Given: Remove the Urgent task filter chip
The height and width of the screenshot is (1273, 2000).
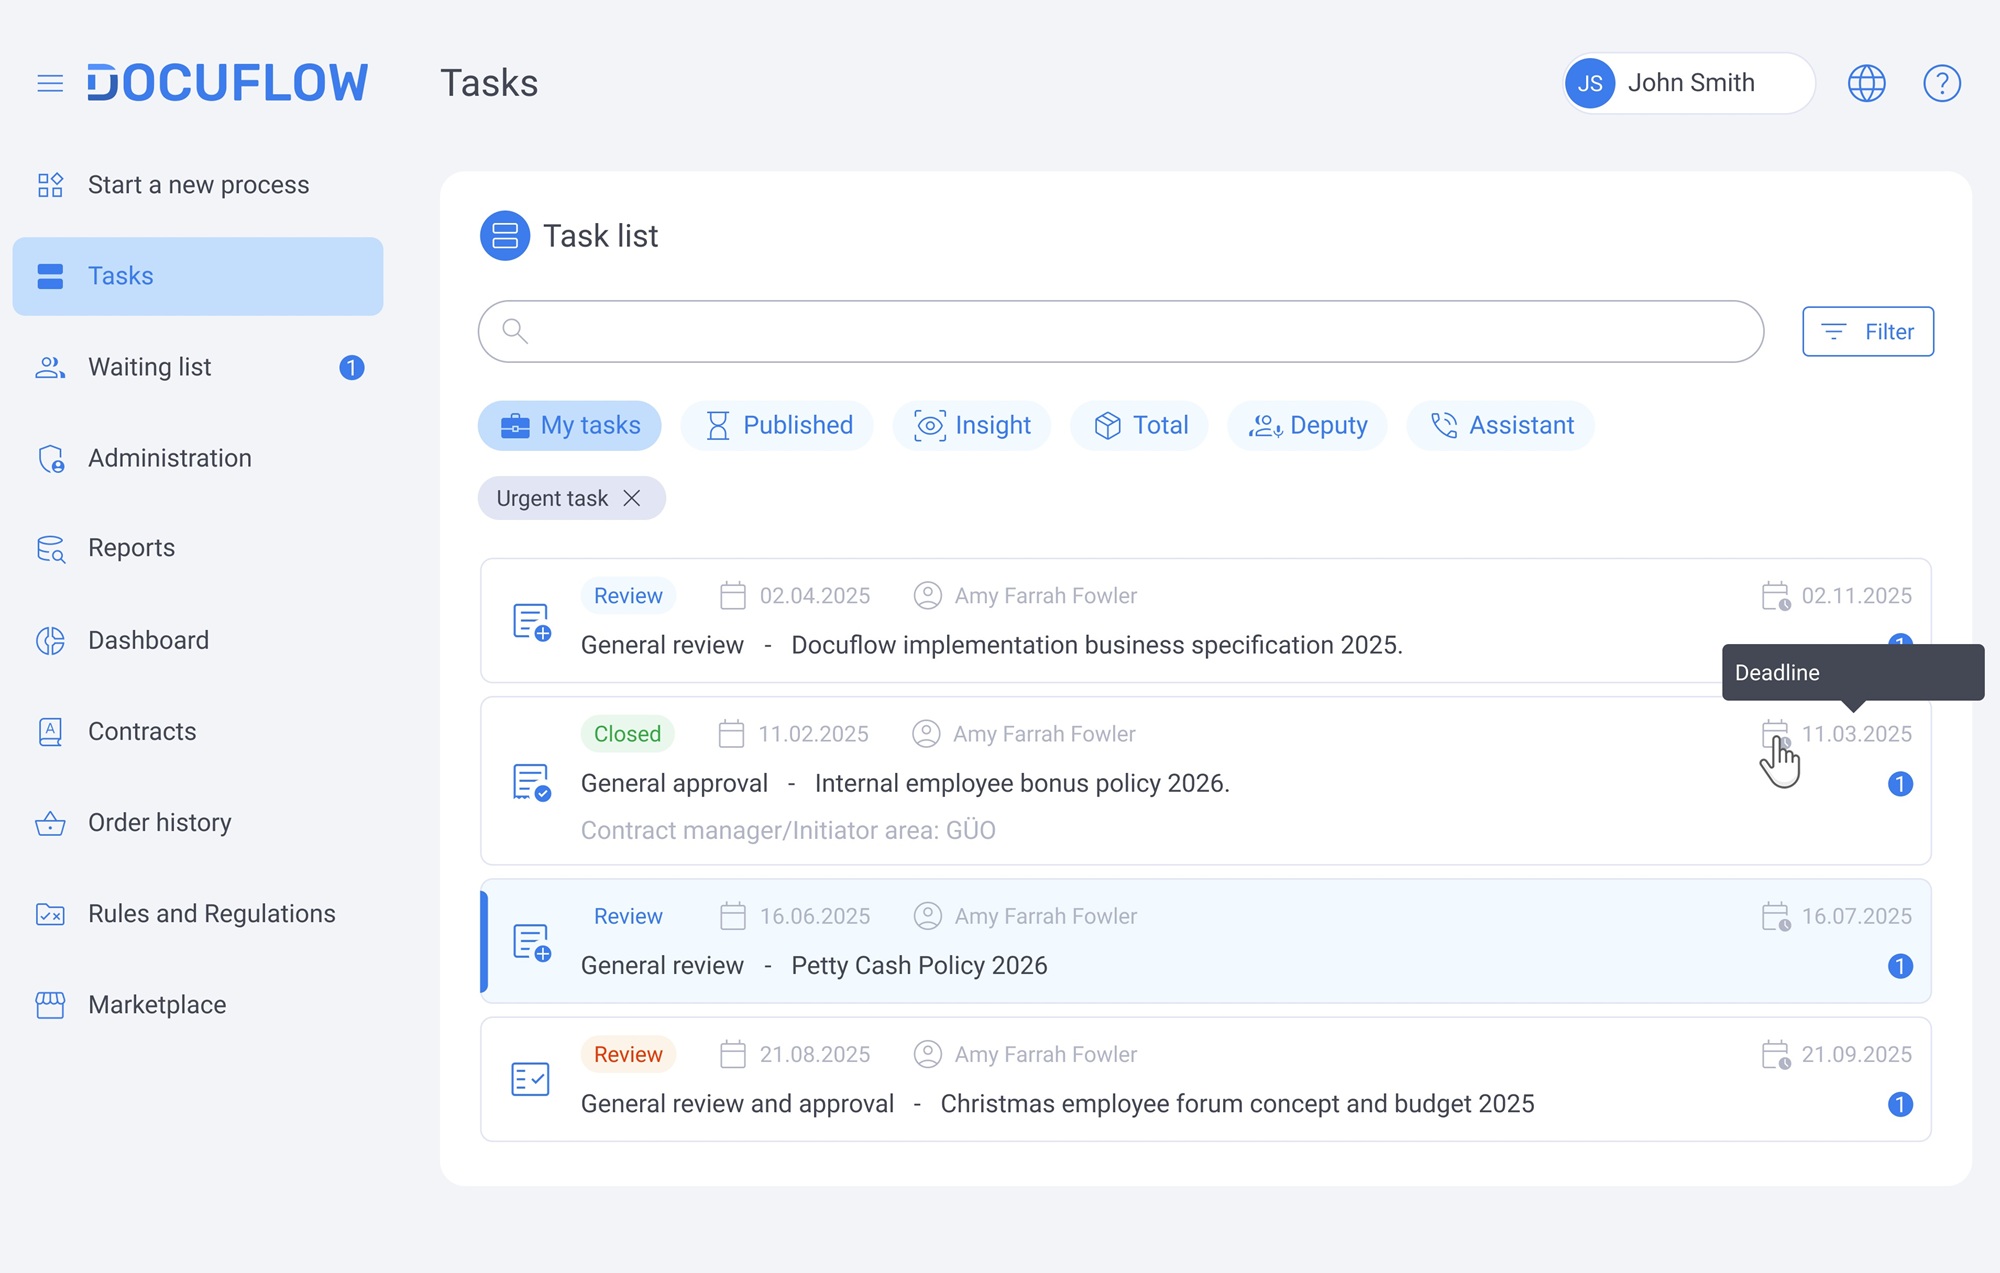Looking at the screenshot, I should click(x=632, y=498).
